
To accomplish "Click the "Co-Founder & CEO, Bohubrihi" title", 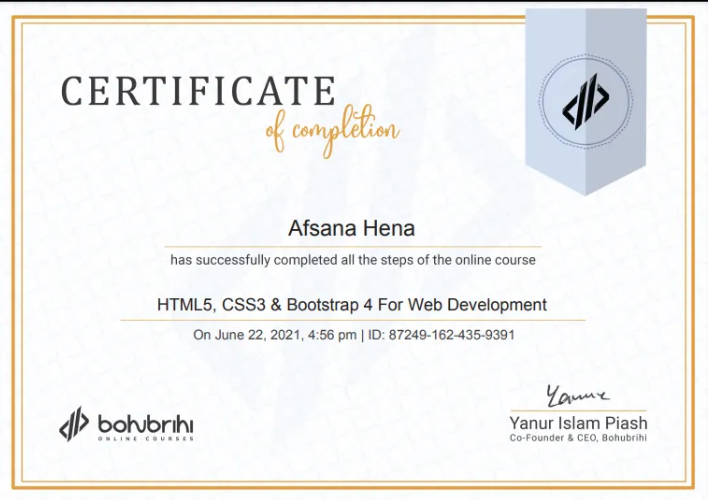I will [578, 439].
